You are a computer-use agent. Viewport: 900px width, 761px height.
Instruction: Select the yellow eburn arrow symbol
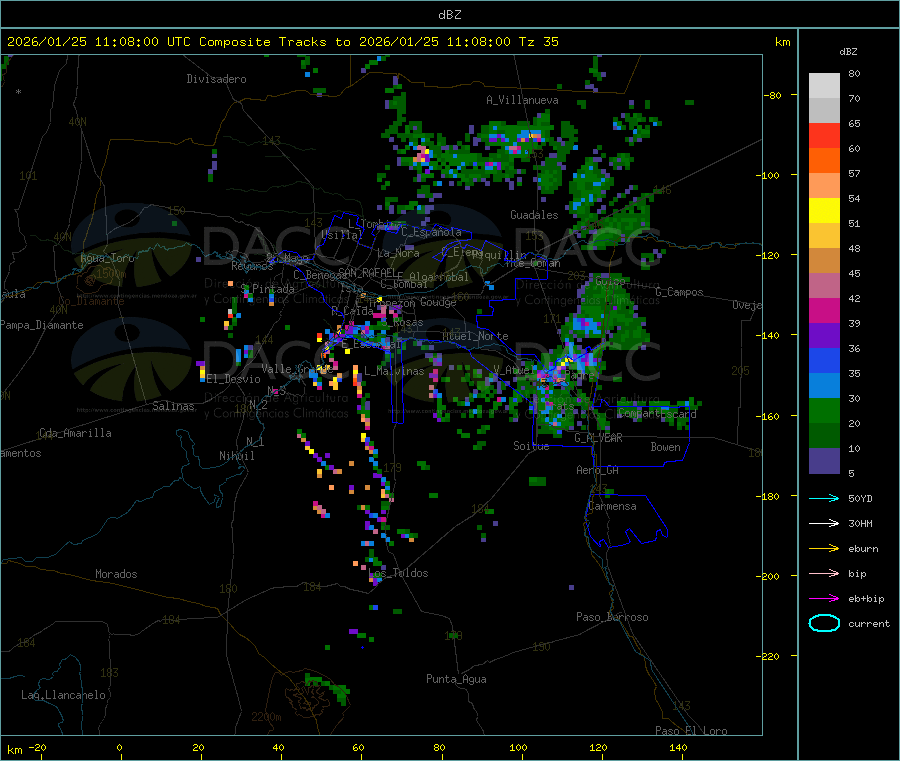pyautogui.click(x=824, y=549)
